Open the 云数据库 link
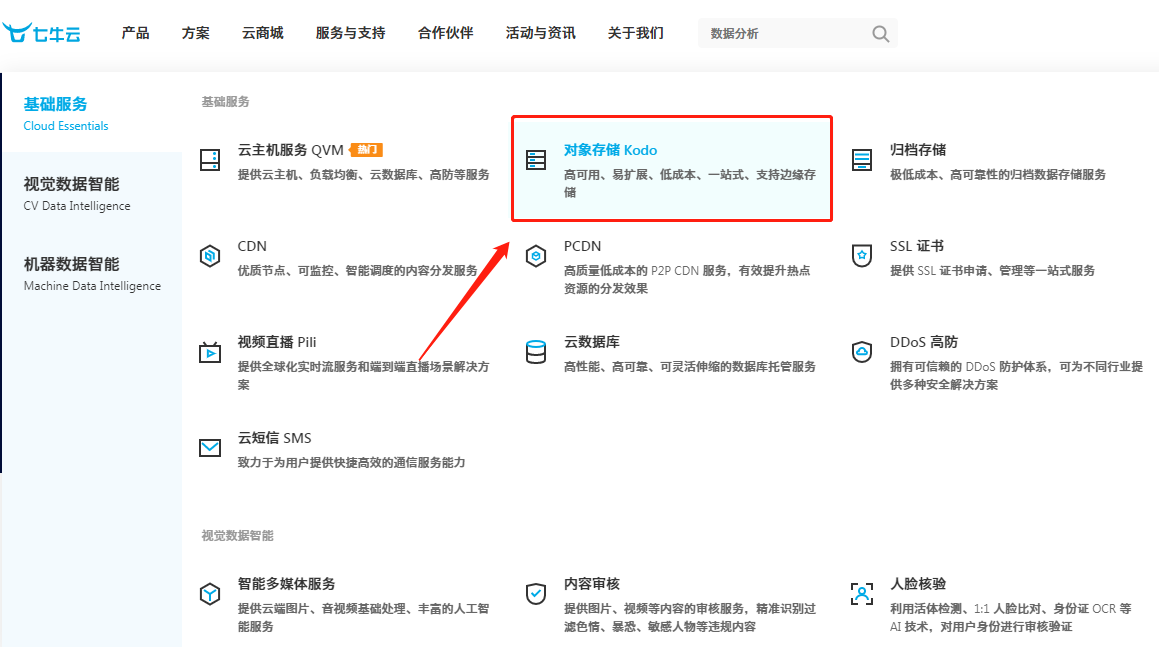Screen dimensions: 1159x647 tap(592, 342)
